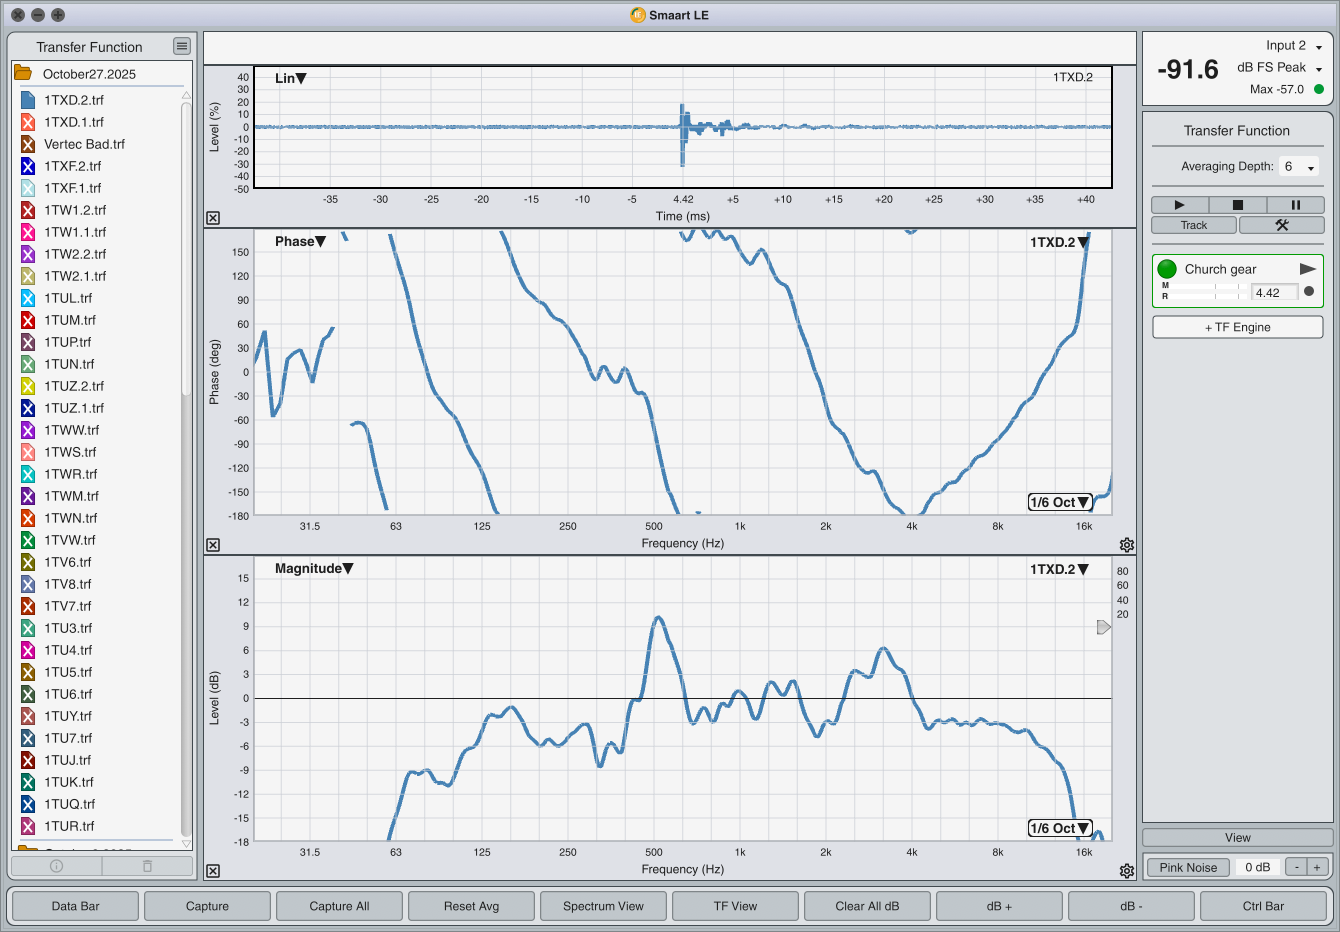The height and width of the screenshot is (932, 1340).
Task: Select the 1TW1.2.trf trace file
Action: (x=75, y=210)
